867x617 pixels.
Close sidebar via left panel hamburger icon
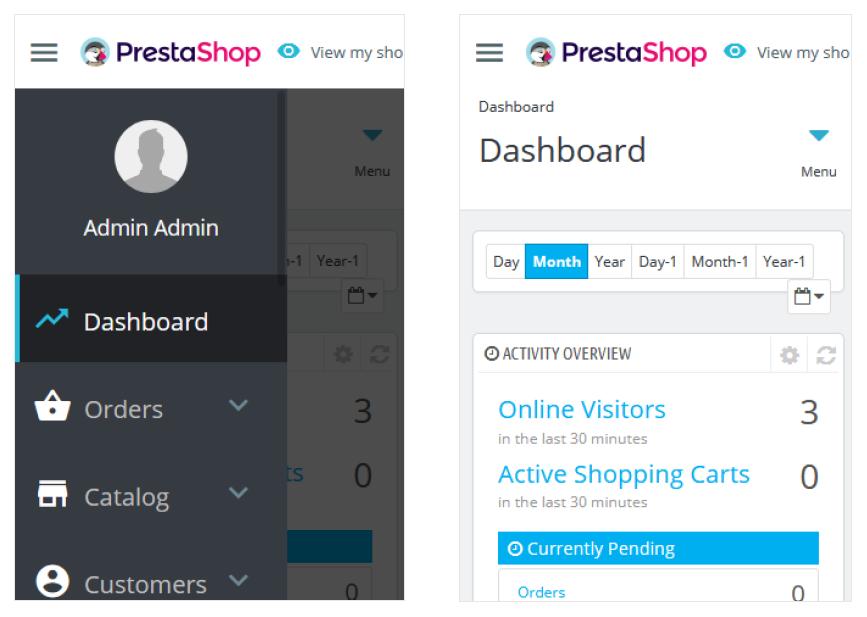(x=44, y=53)
